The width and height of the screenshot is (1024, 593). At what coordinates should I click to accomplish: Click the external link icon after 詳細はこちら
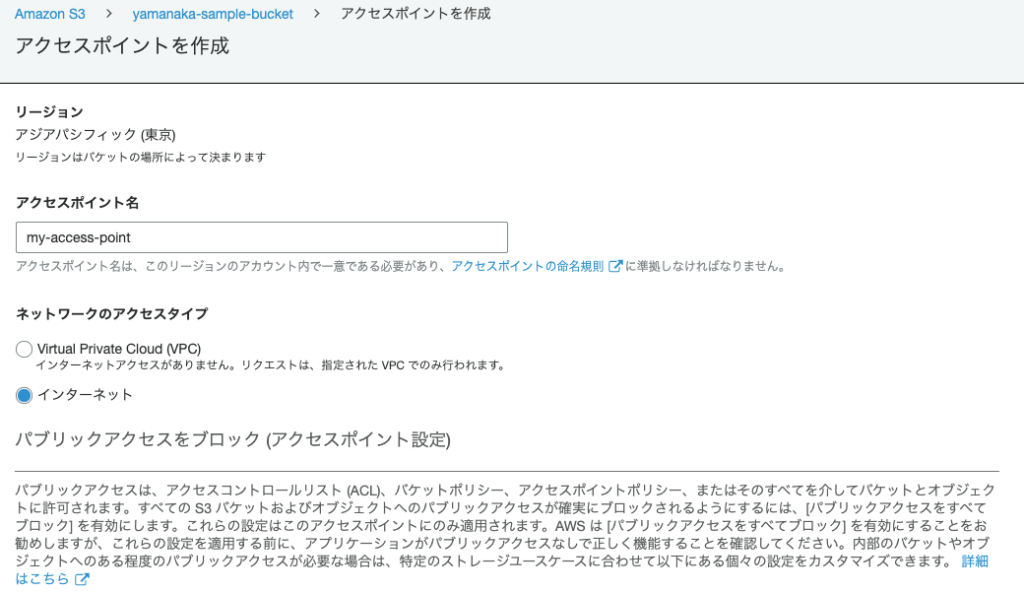[82, 579]
